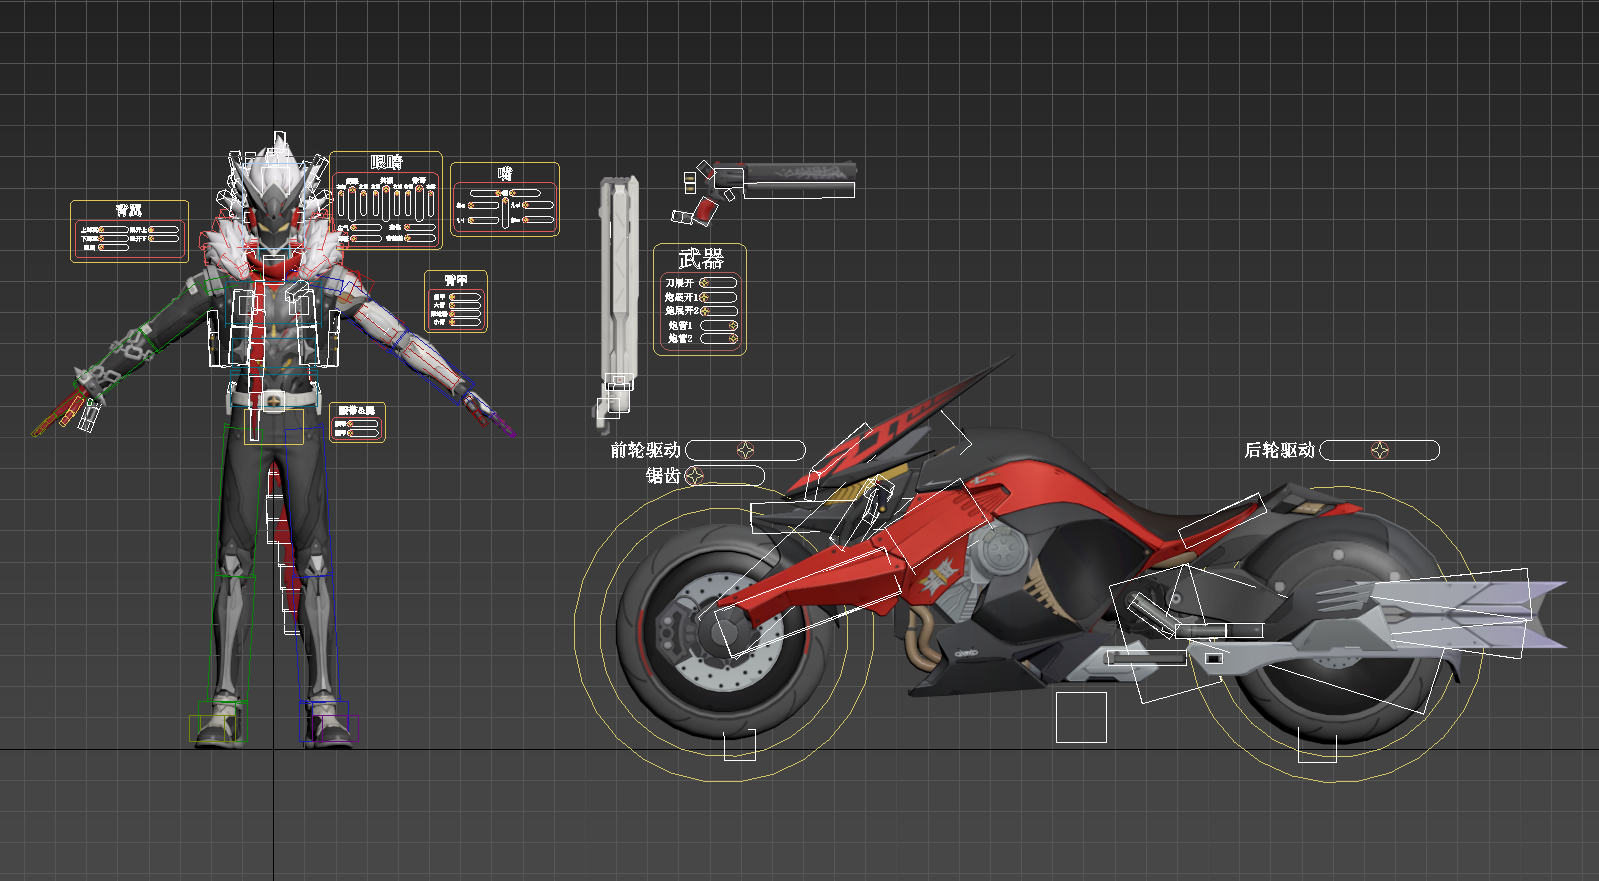1599x881 pixels.
Task: Select the 眼睛 panel title text
Action: tap(387, 162)
